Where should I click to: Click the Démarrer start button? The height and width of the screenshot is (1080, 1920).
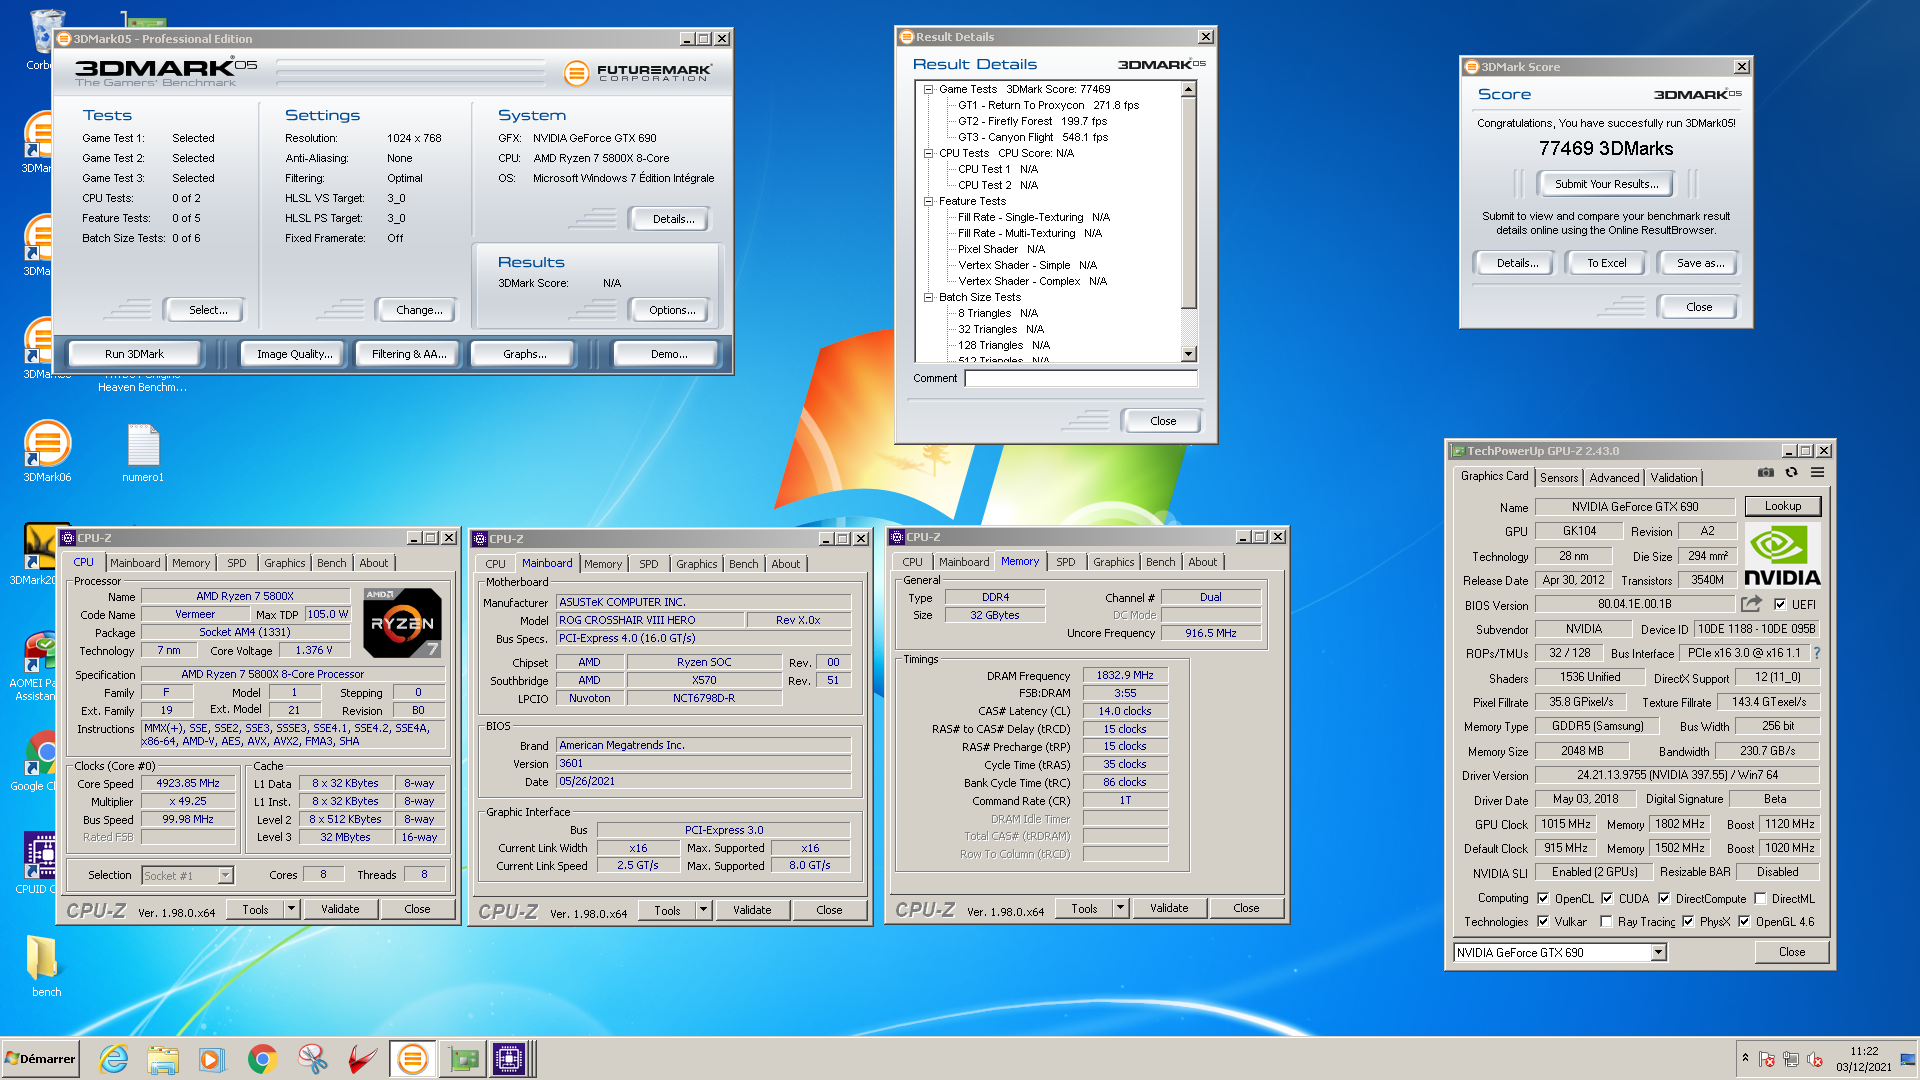click(40, 1059)
